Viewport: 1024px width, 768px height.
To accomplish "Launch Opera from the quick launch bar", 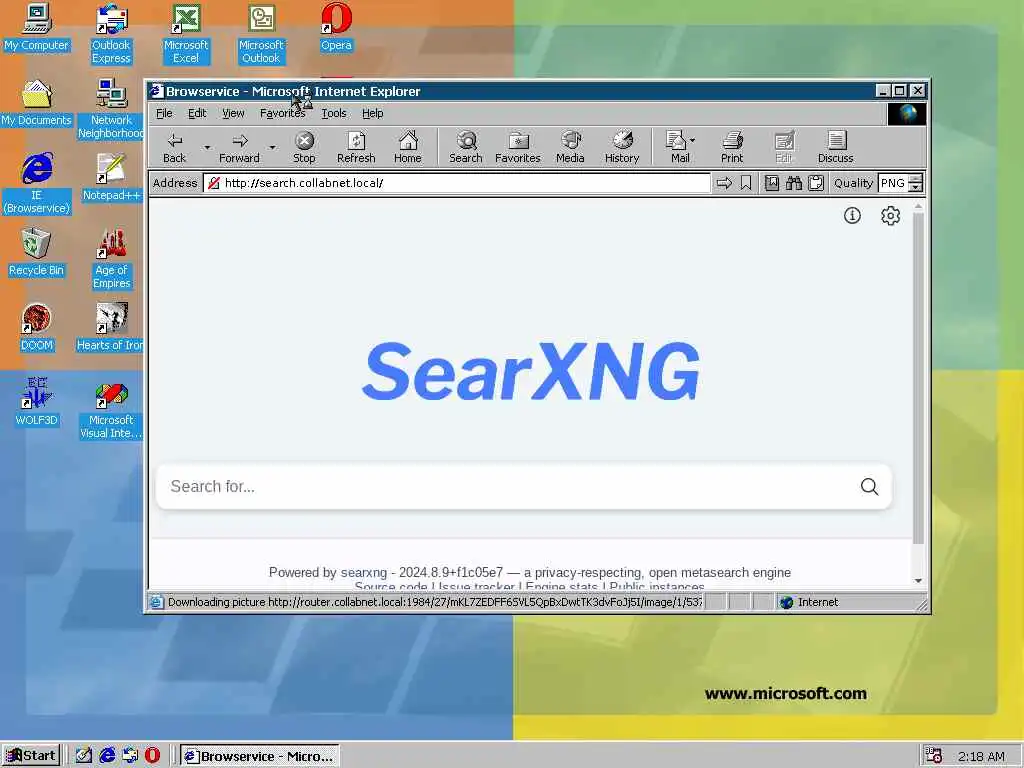I will pyautogui.click(x=152, y=756).
